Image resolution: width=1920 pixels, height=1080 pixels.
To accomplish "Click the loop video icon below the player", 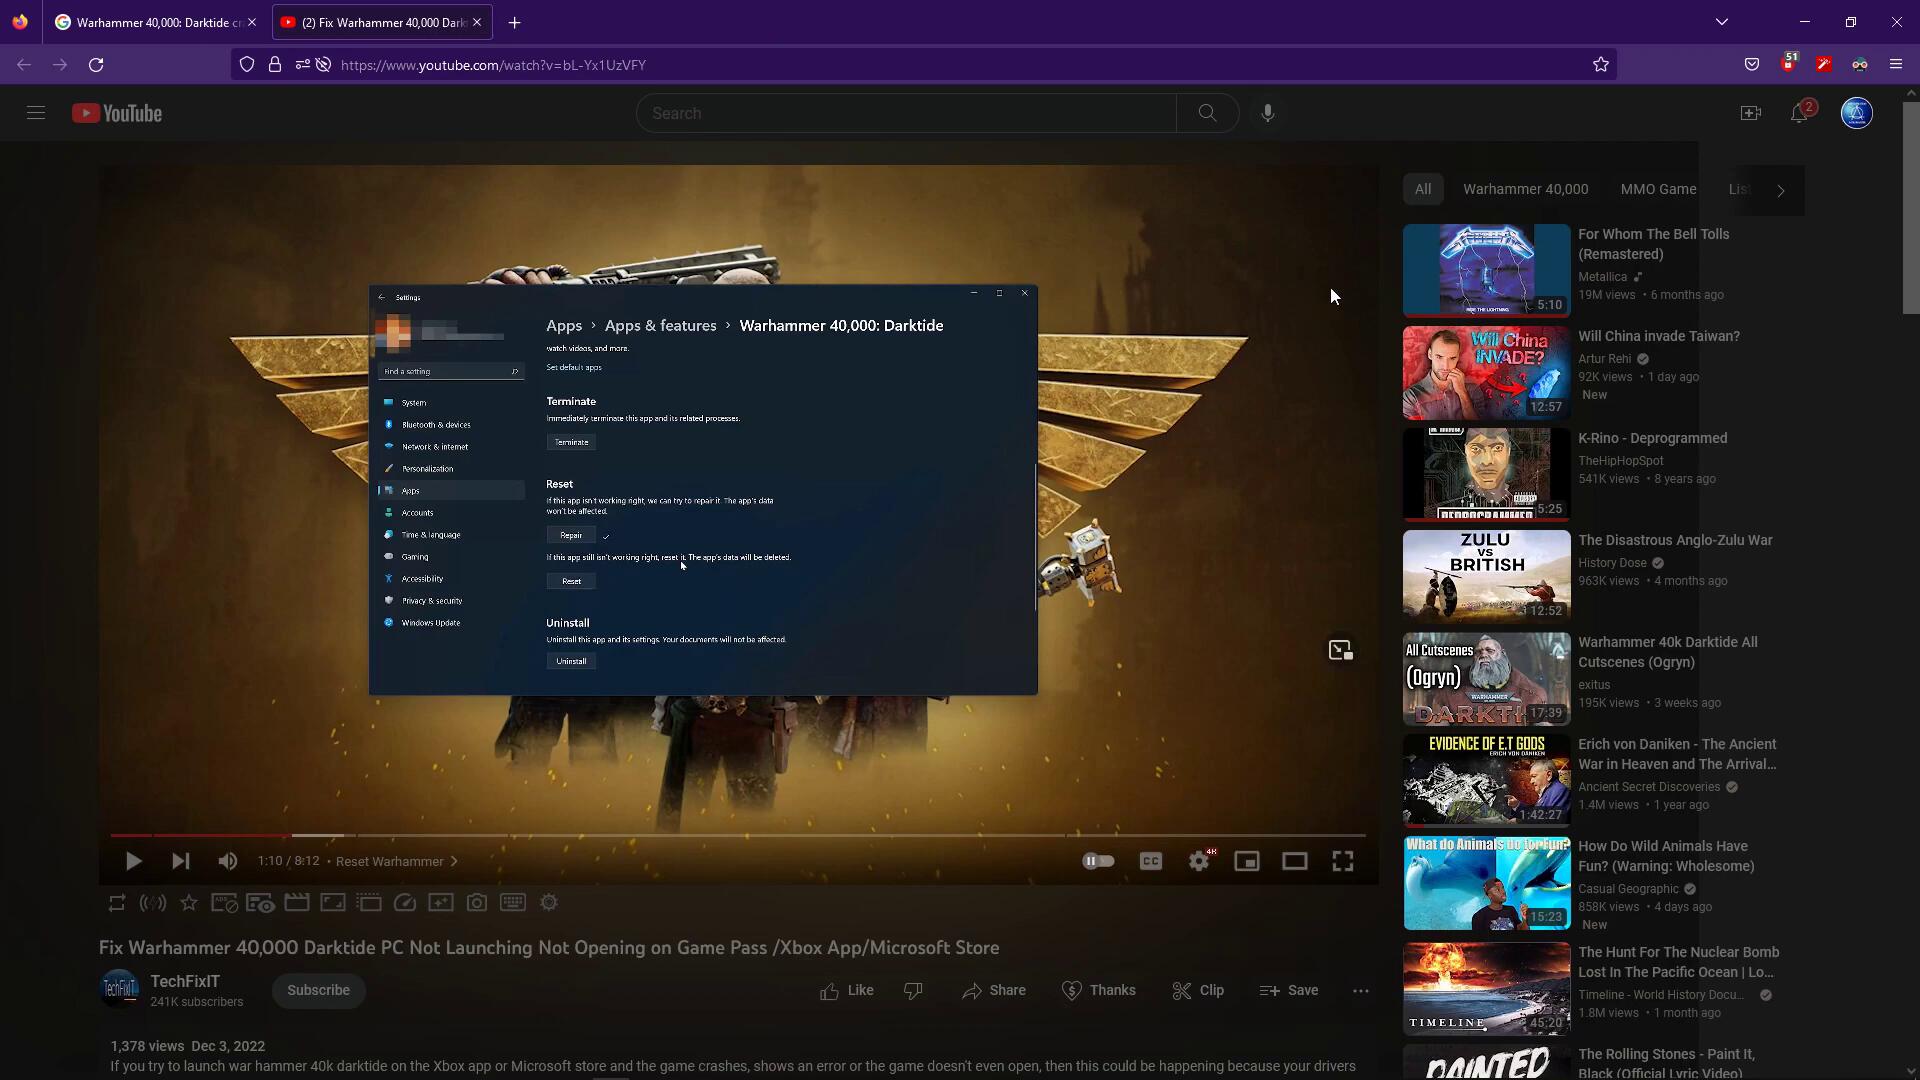I will pos(117,903).
